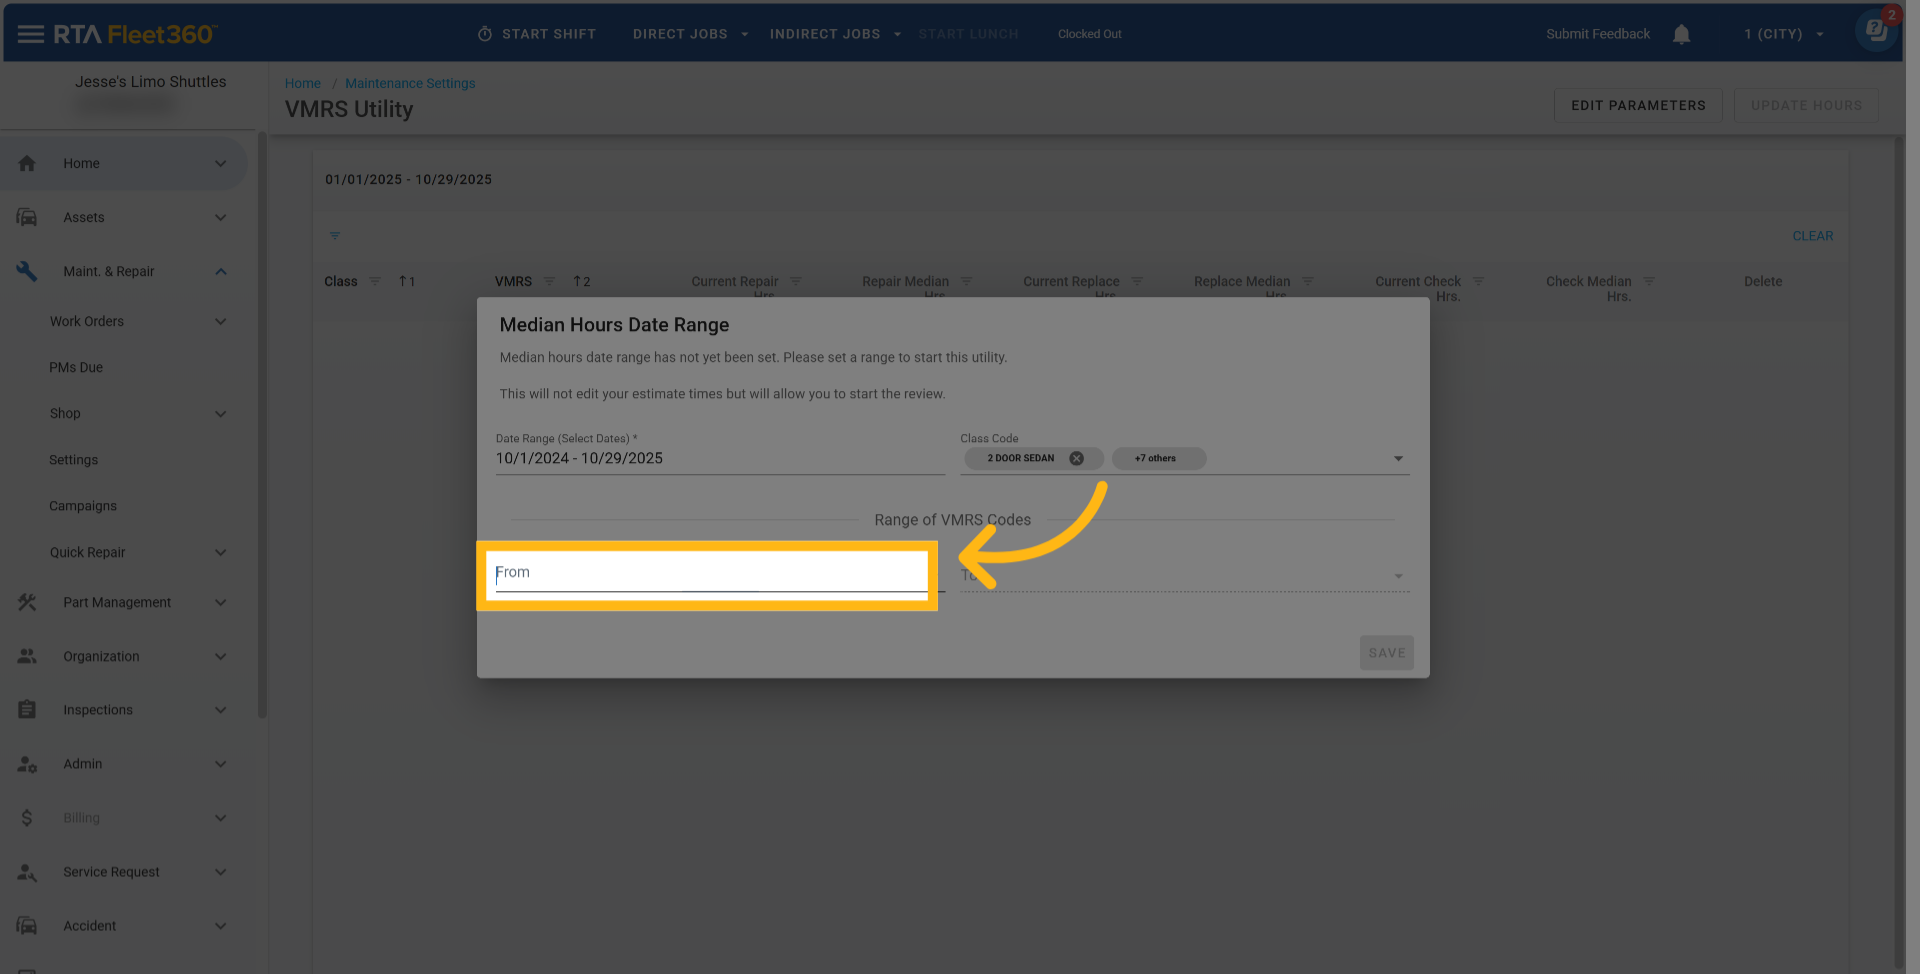This screenshot has width=1920, height=974.
Task: Click the Date Range input field
Action: [718, 458]
